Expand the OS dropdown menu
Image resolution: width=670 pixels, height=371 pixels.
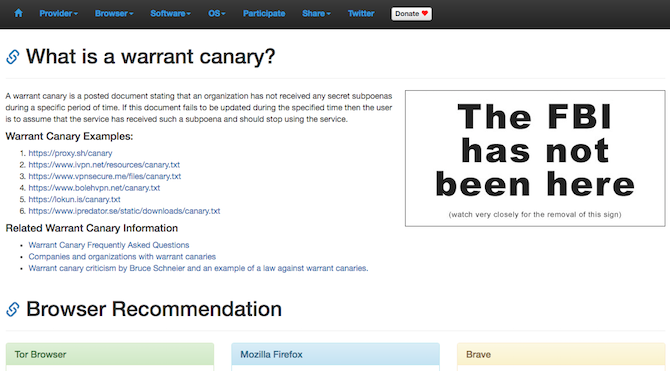(x=217, y=13)
